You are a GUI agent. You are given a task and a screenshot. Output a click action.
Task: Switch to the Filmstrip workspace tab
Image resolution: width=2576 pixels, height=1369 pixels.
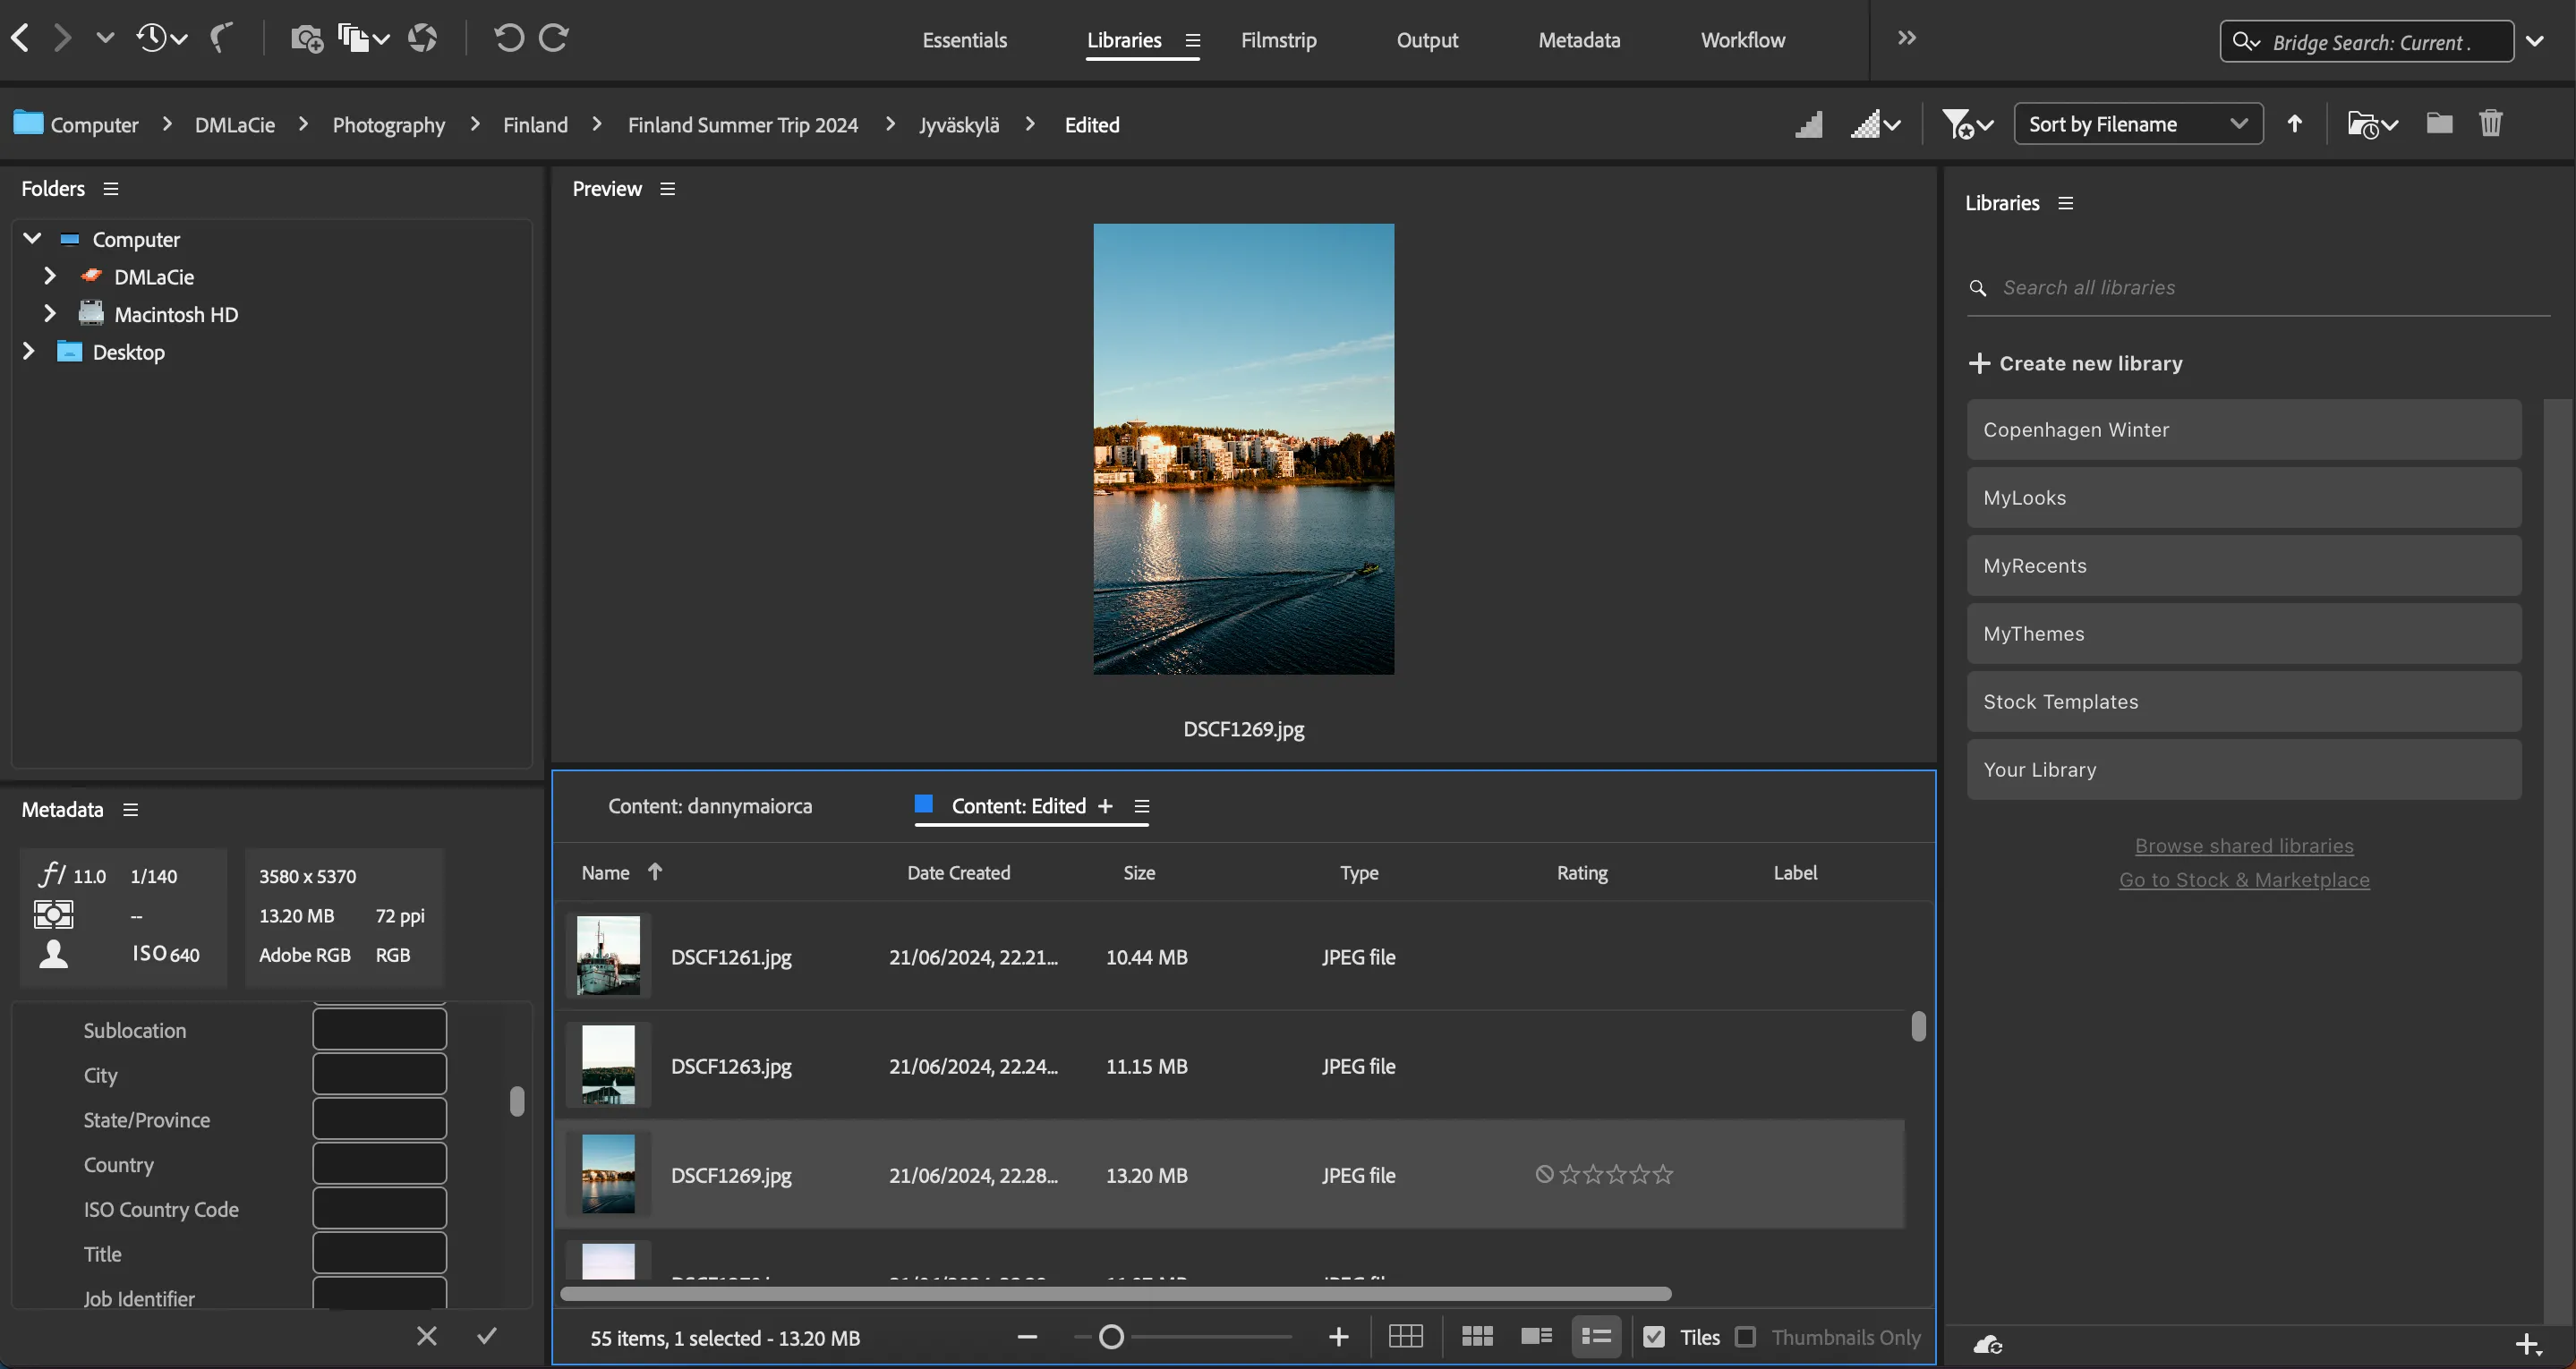[x=1278, y=40]
